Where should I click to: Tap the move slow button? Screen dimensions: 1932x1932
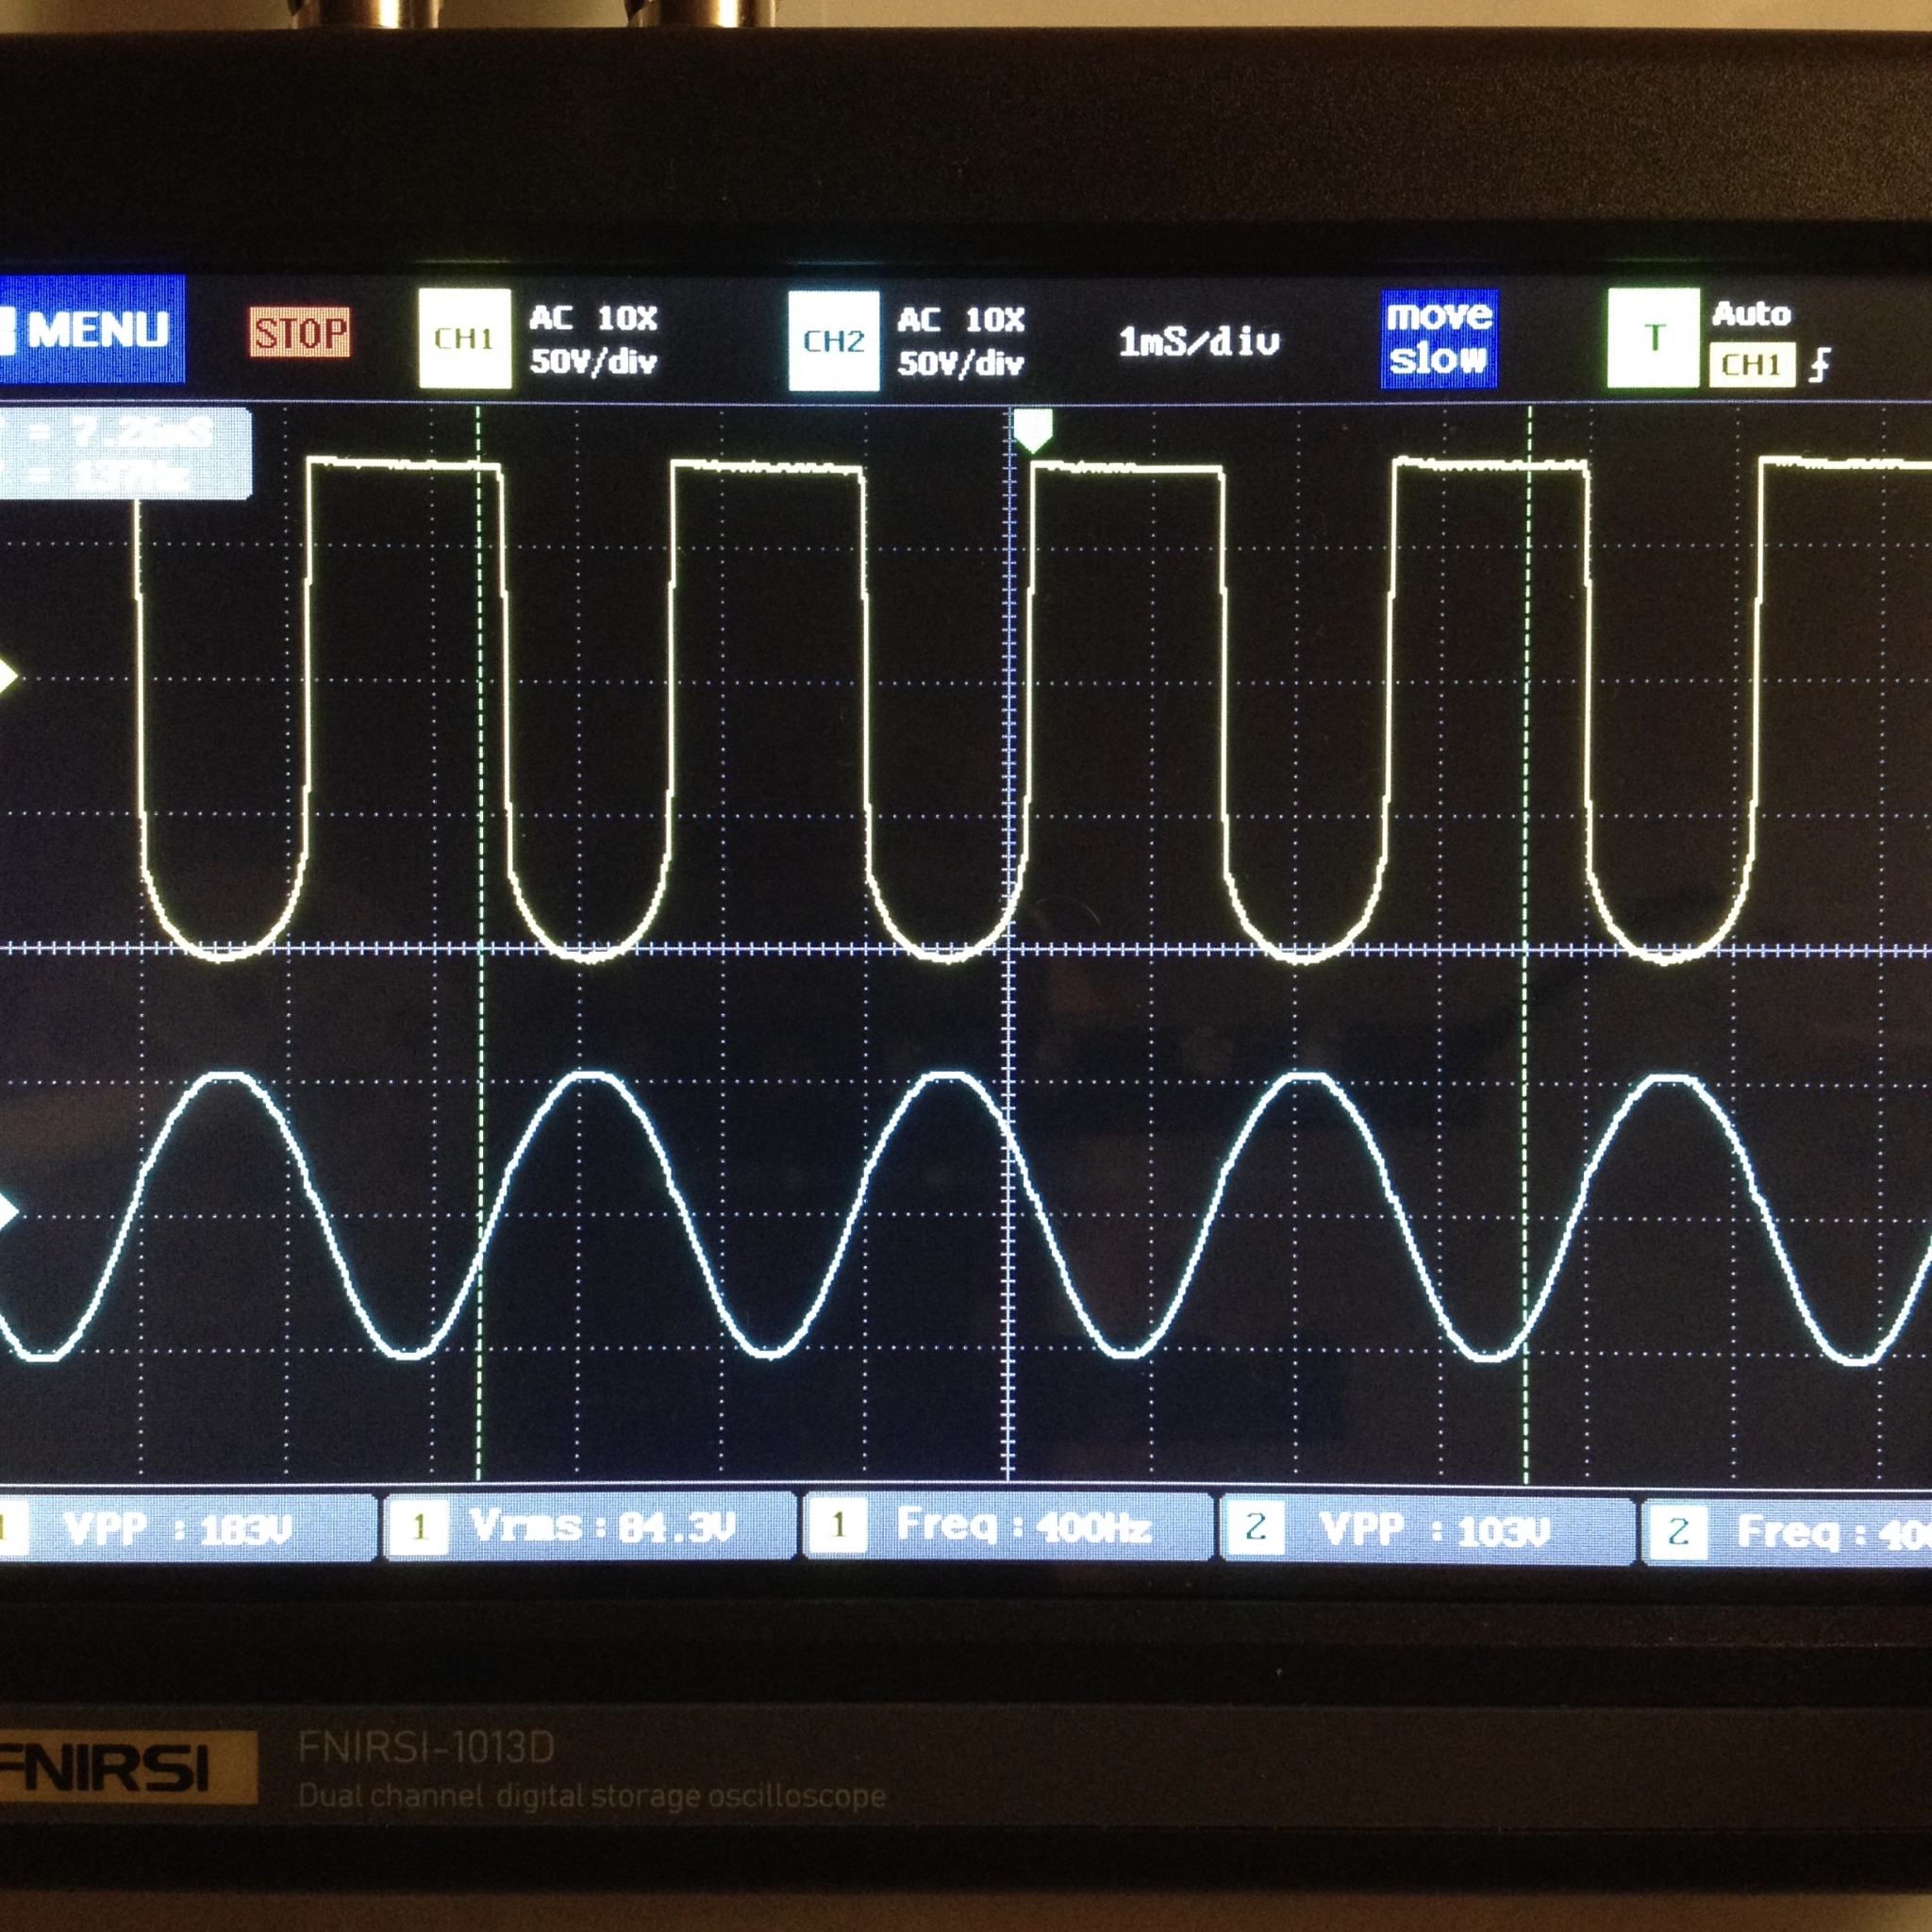pos(1438,338)
